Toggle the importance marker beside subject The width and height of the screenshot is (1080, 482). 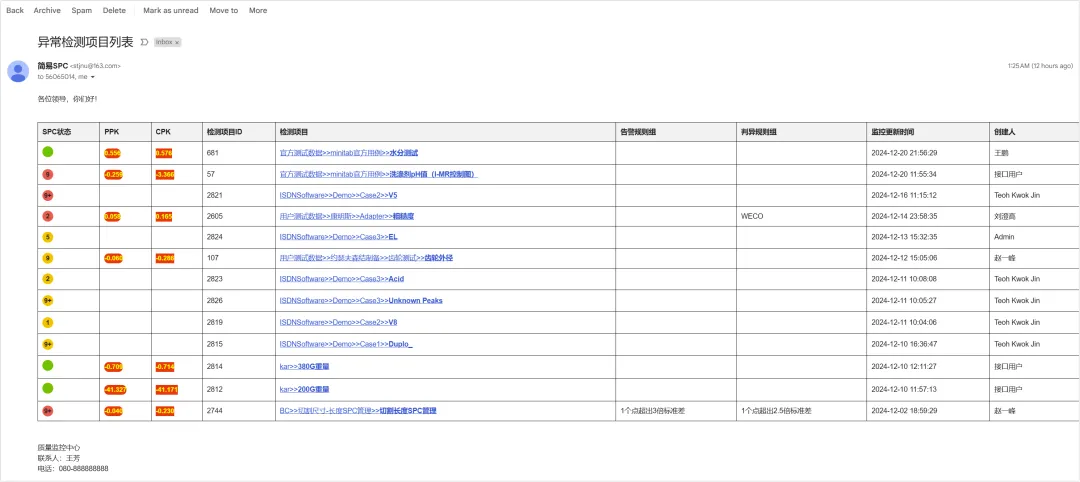(144, 42)
